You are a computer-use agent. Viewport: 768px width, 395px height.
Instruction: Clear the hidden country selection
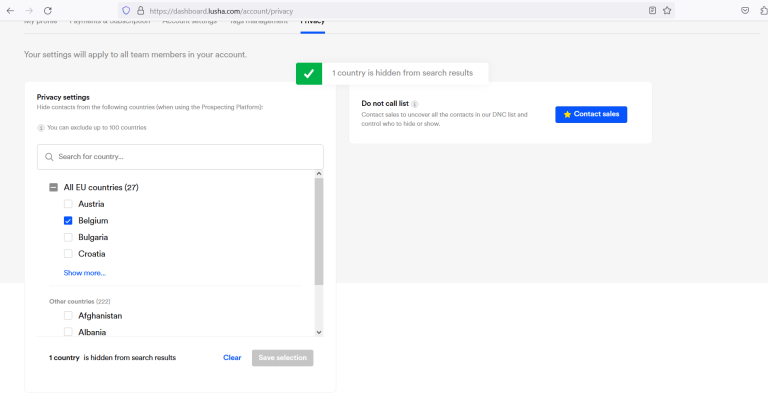(232, 358)
